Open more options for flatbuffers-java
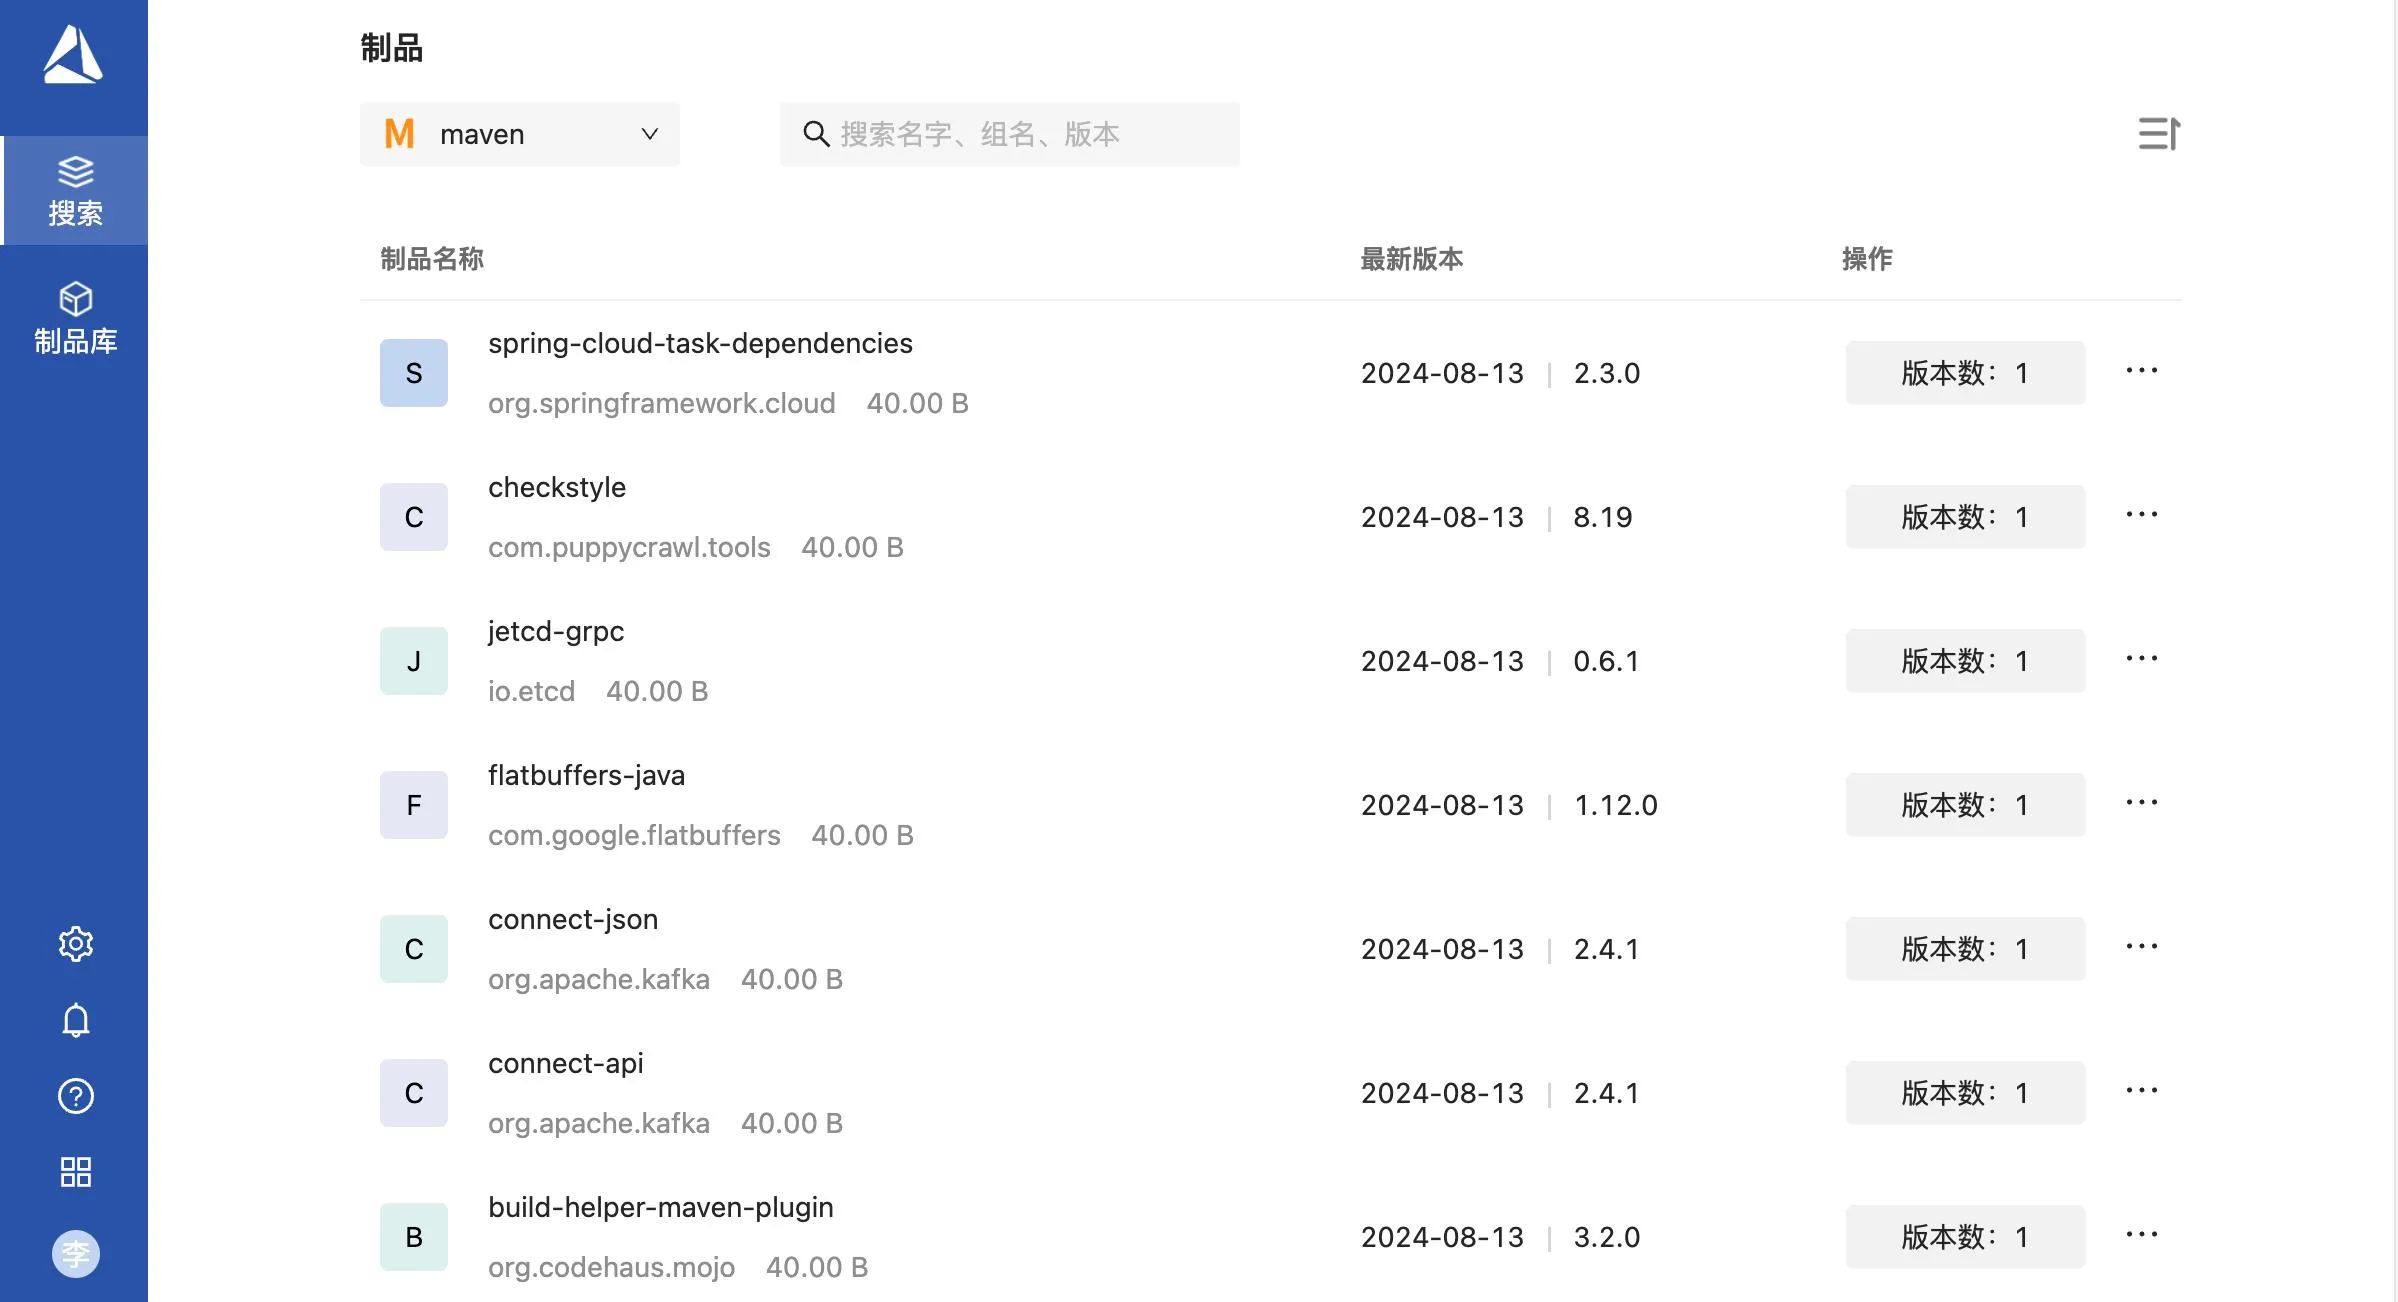This screenshot has width=2398, height=1302. pos(2142,803)
